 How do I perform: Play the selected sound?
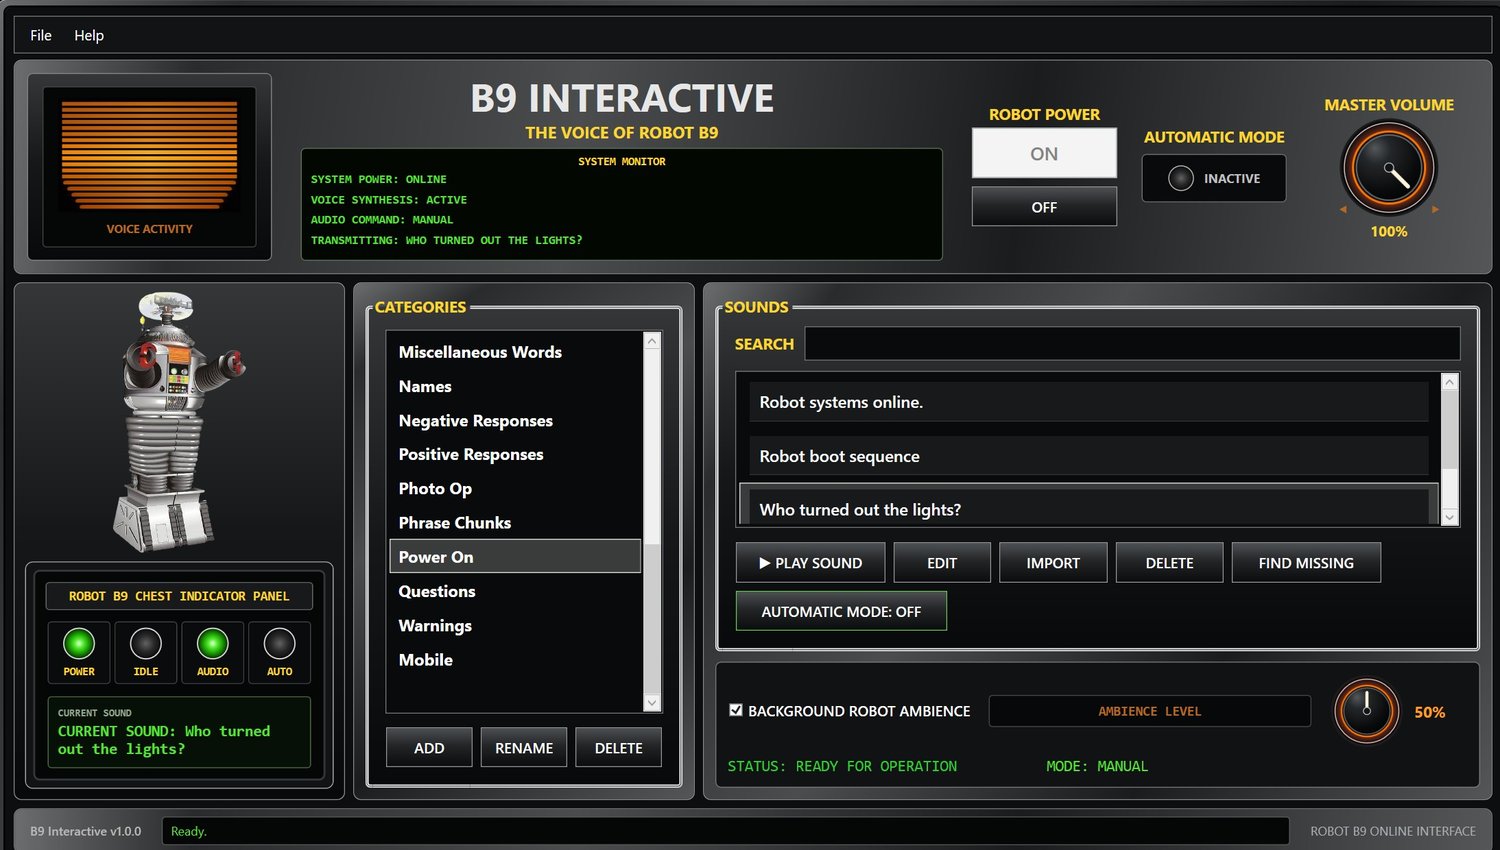pos(811,563)
